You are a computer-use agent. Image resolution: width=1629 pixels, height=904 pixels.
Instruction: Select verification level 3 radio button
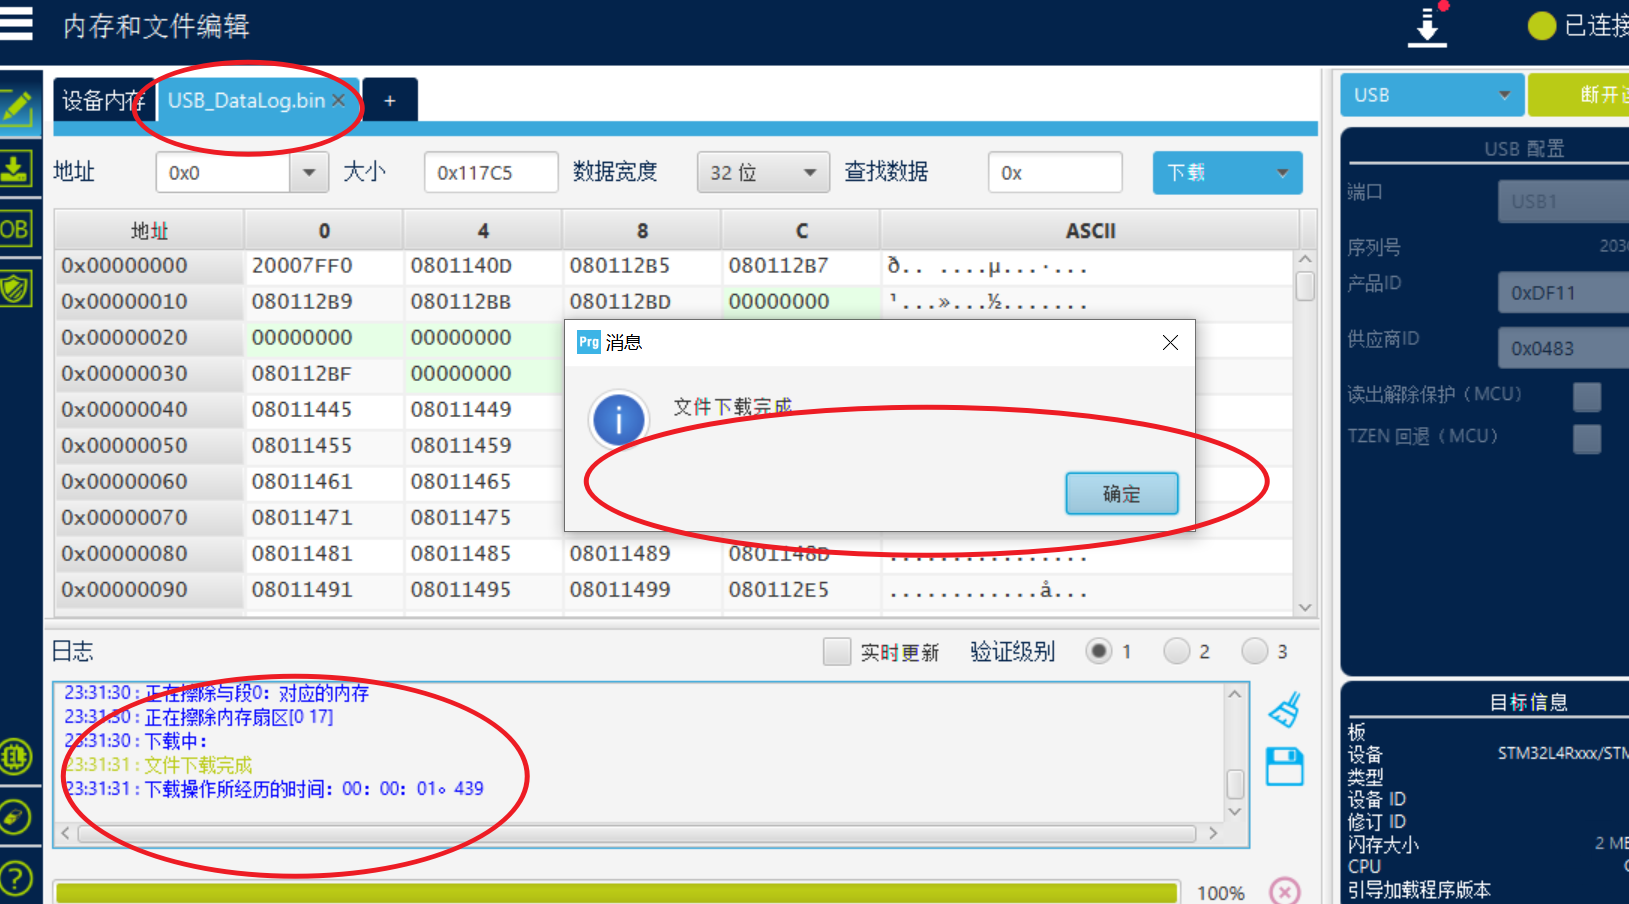coord(1255,652)
